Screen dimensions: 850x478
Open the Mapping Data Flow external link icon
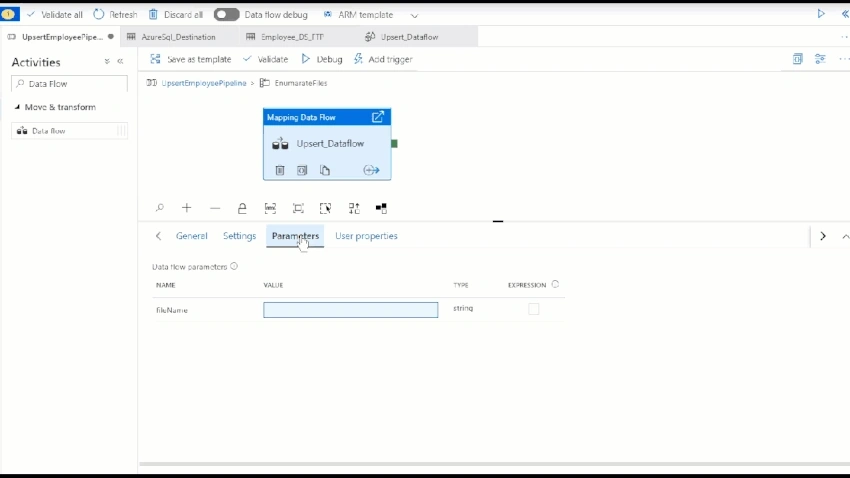coord(378,117)
